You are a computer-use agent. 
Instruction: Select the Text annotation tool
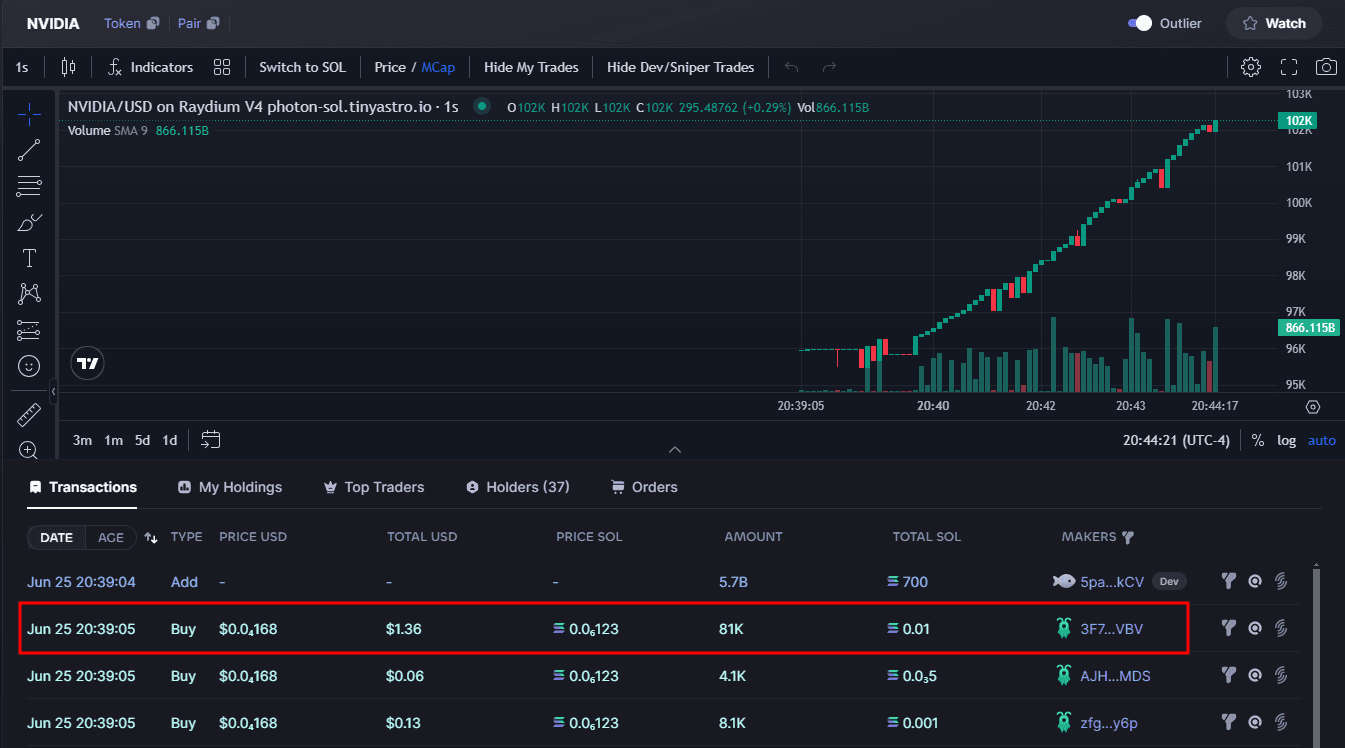tap(29, 258)
